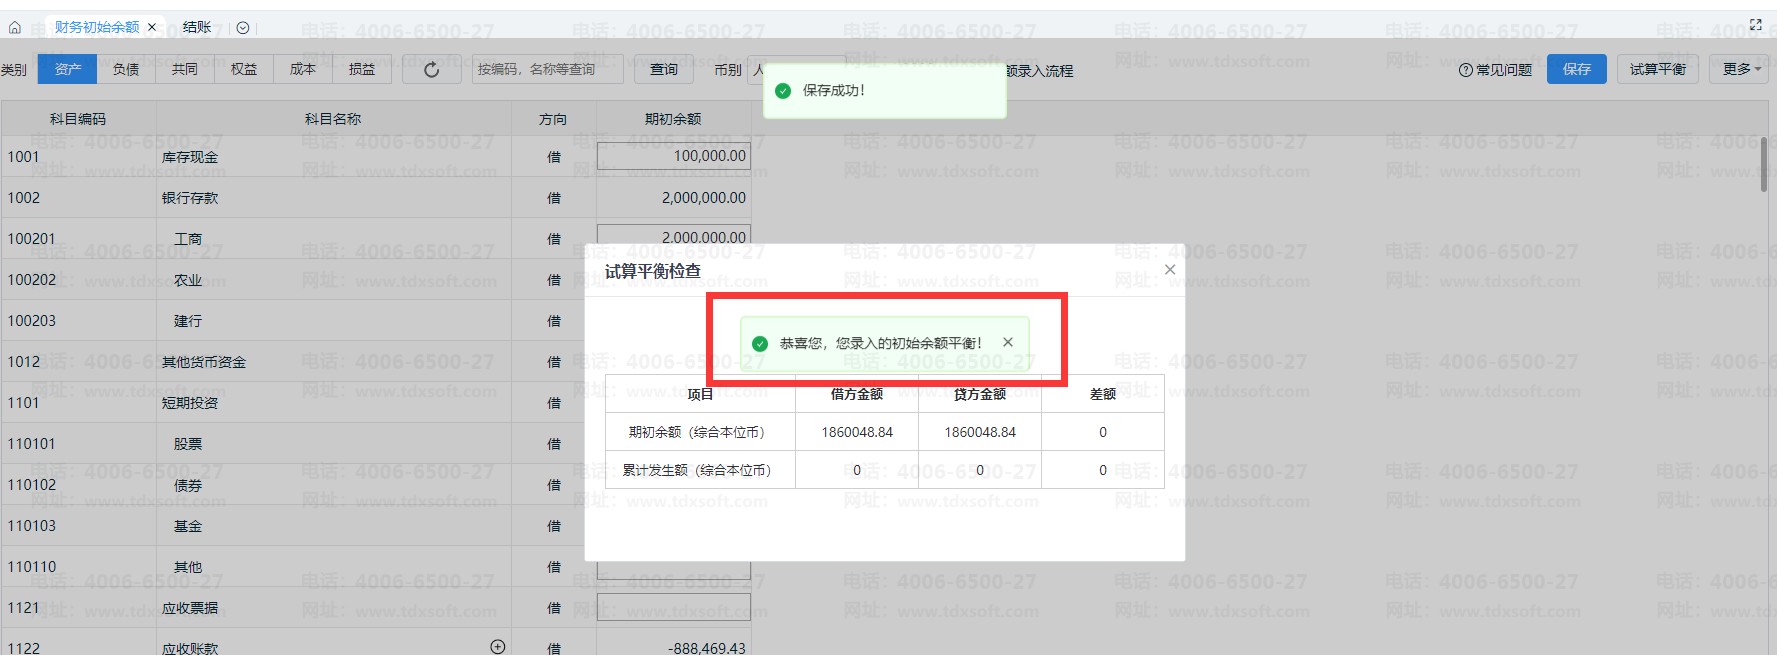Click the plus icon on 应收账款 row

coord(498,647)
